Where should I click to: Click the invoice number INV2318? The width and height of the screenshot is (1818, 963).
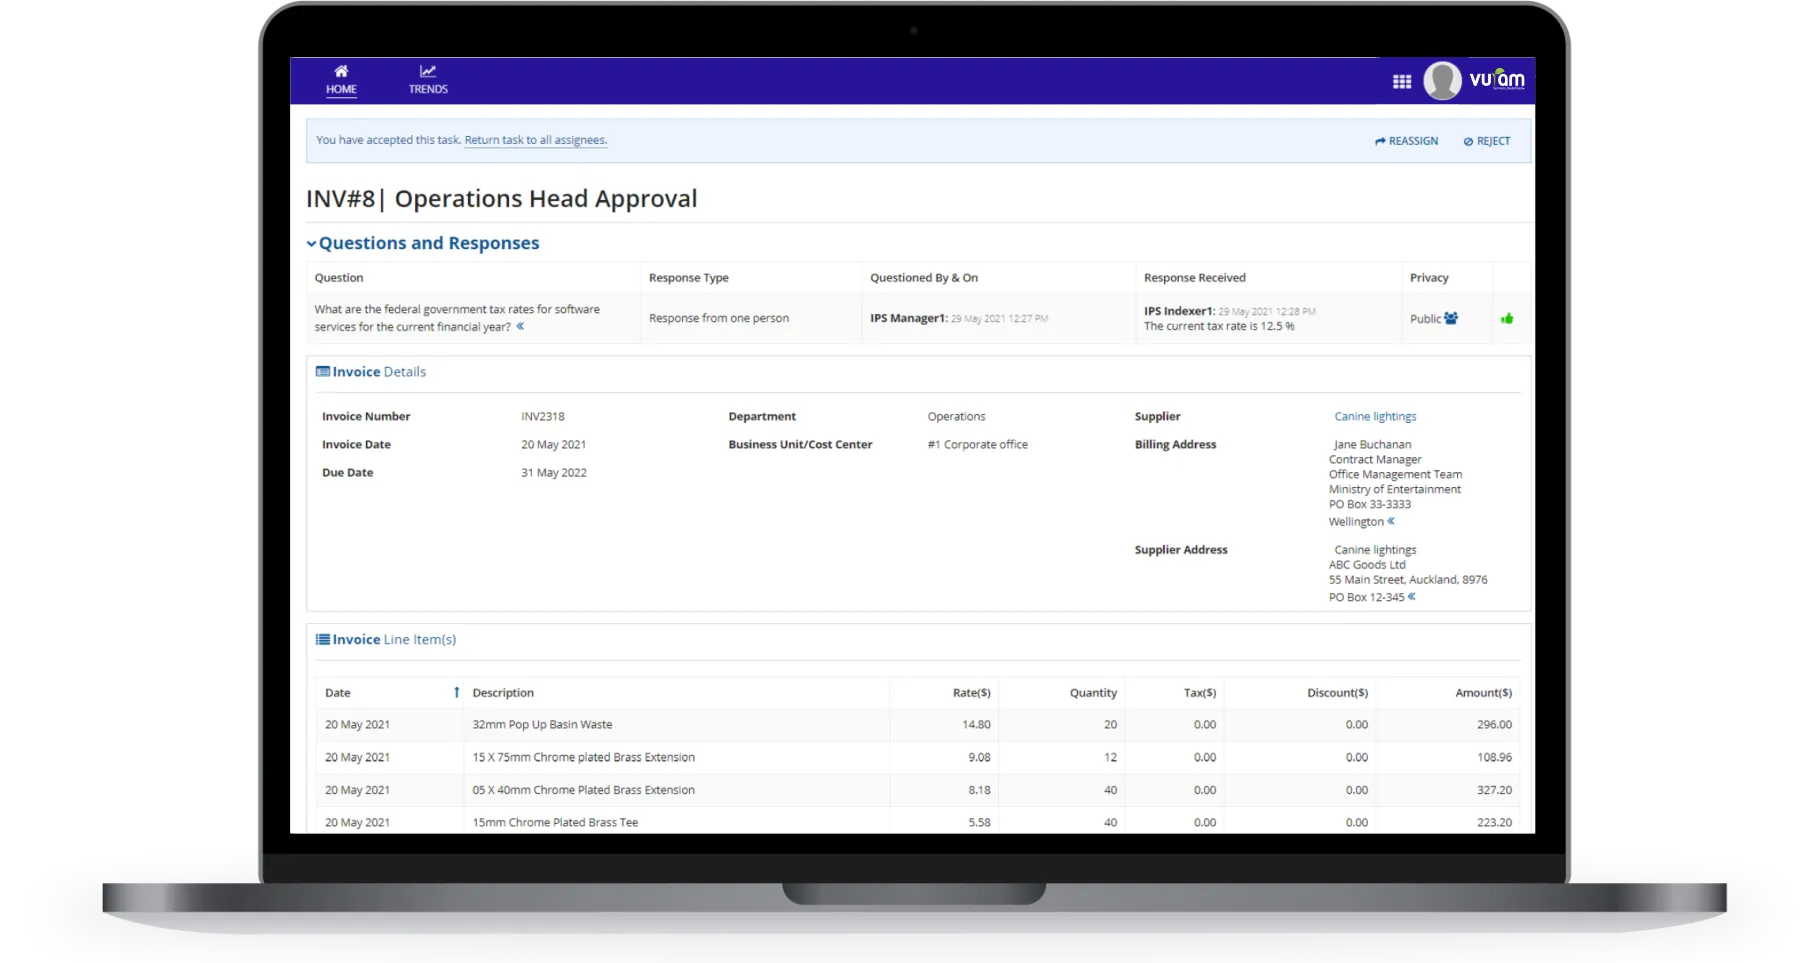coord(543,416)
